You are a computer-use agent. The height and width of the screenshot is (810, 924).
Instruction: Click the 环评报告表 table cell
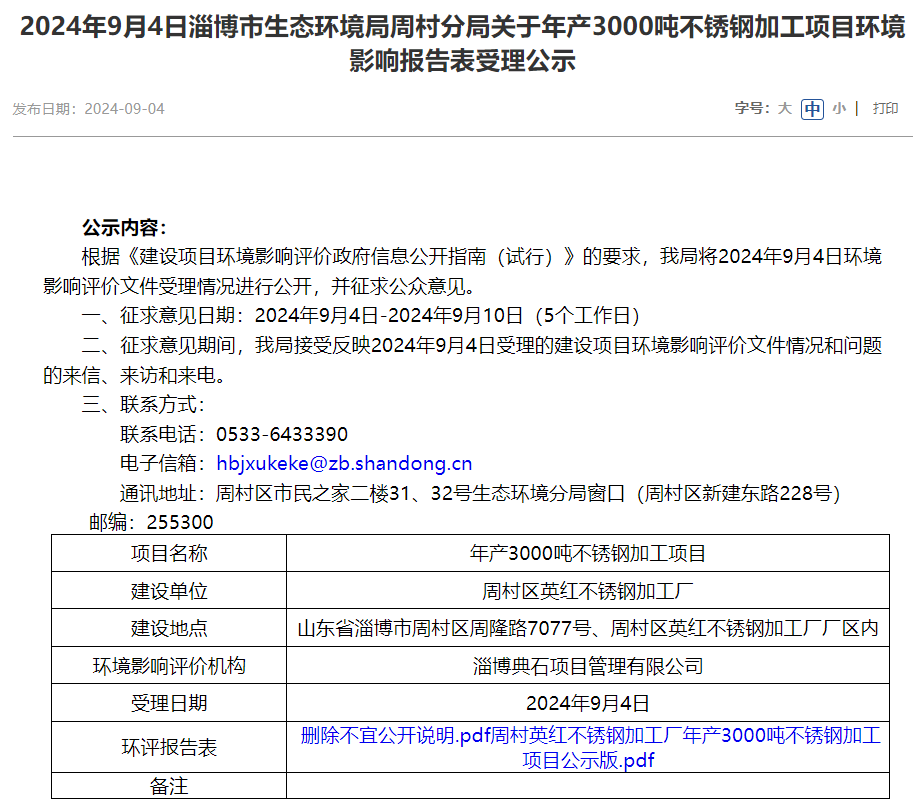click(169, 747)
